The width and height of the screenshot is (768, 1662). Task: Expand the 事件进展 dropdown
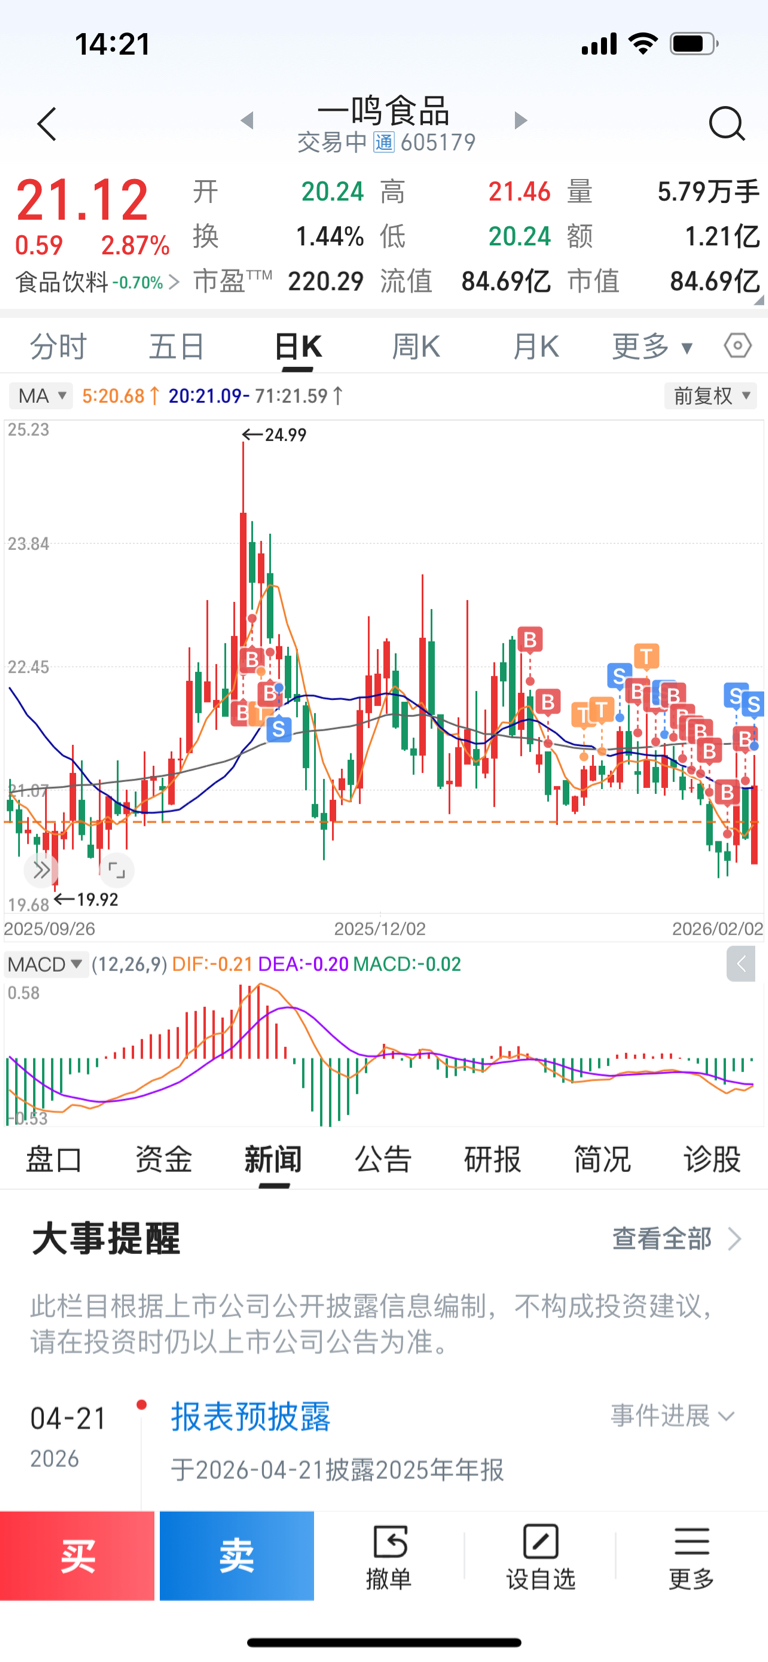(x=673, y=1416)
